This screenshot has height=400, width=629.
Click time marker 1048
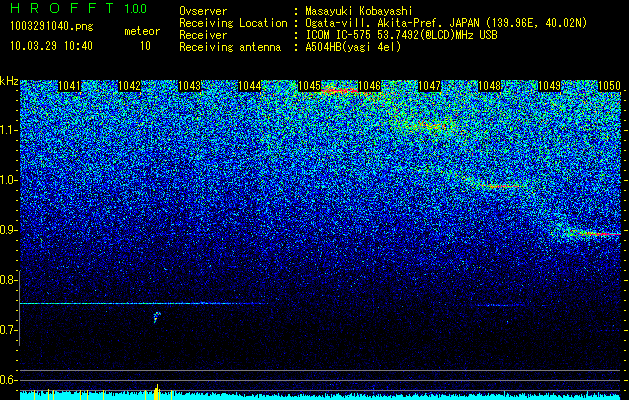click(x=489, y=86)
